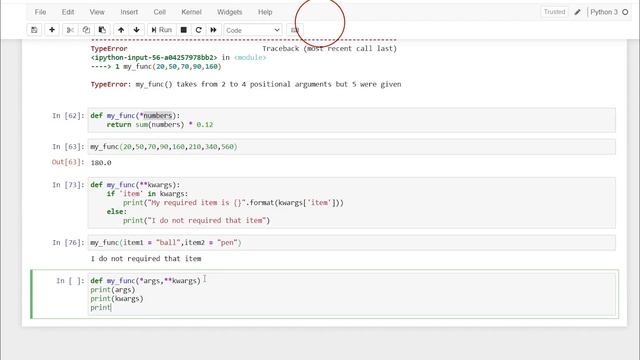Click the 'print(kwargs)' line
The width and height of the screenshot is (640, 360).
(117, 298)
